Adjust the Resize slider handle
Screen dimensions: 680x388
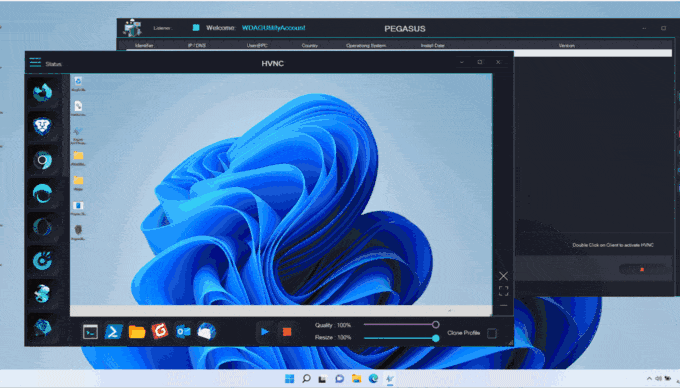pos(435,338)
